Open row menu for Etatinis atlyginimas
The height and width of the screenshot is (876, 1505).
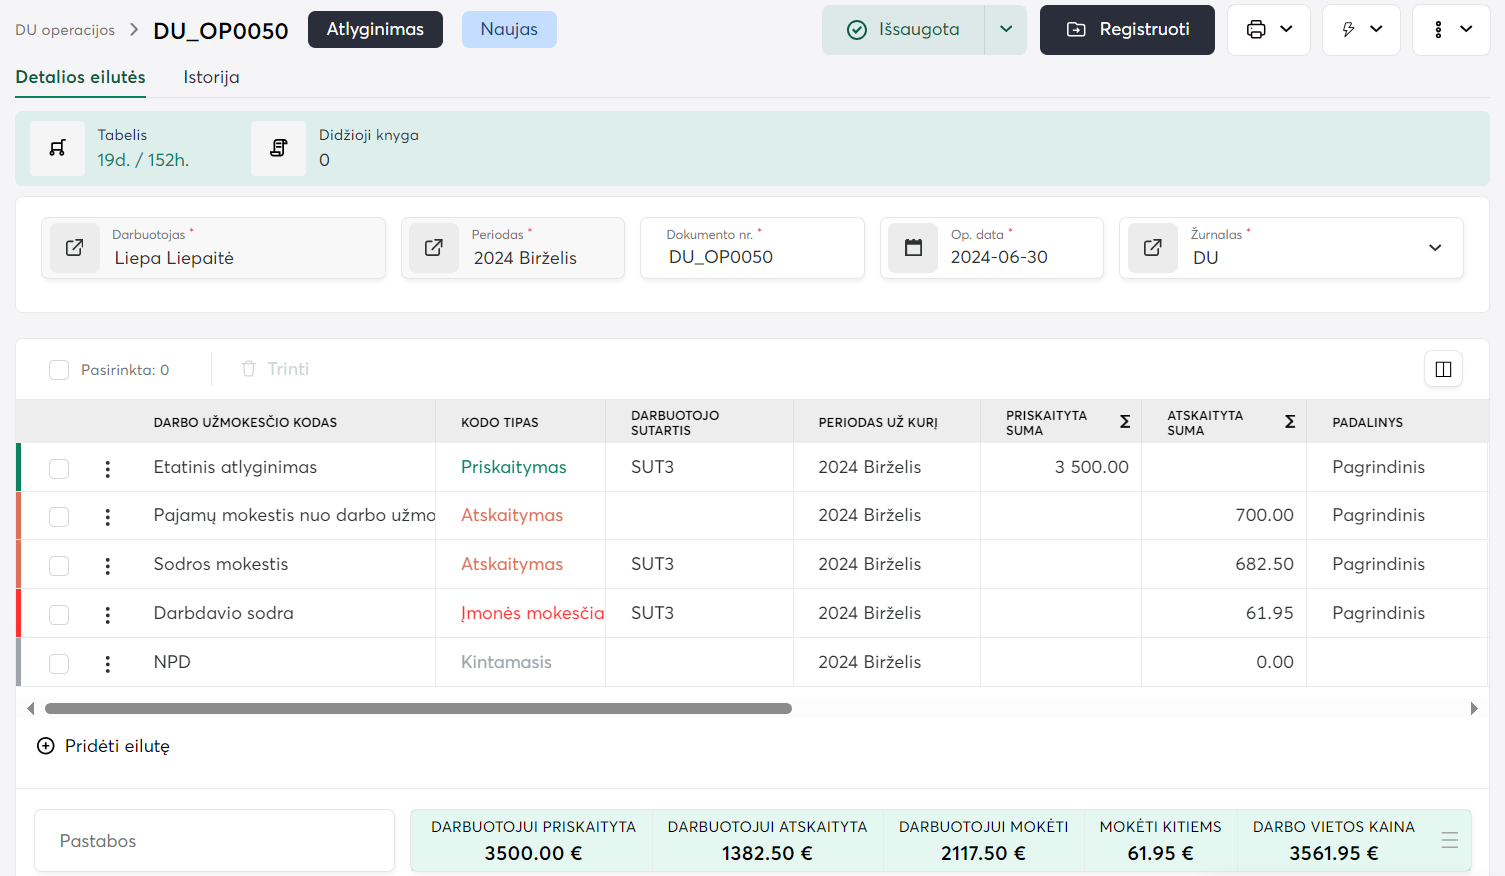108,468
